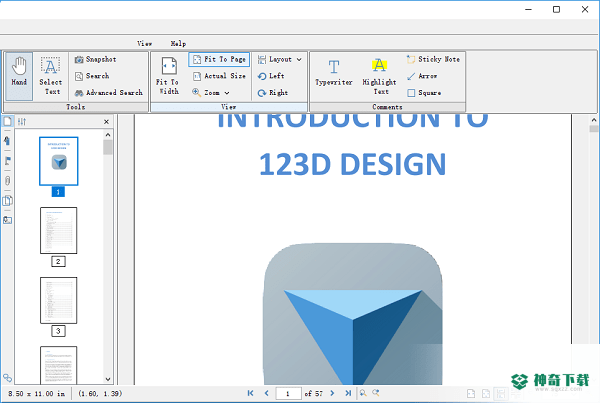Open the Search tool
This screenshot has height=403, width=600.
click(92, 76)
